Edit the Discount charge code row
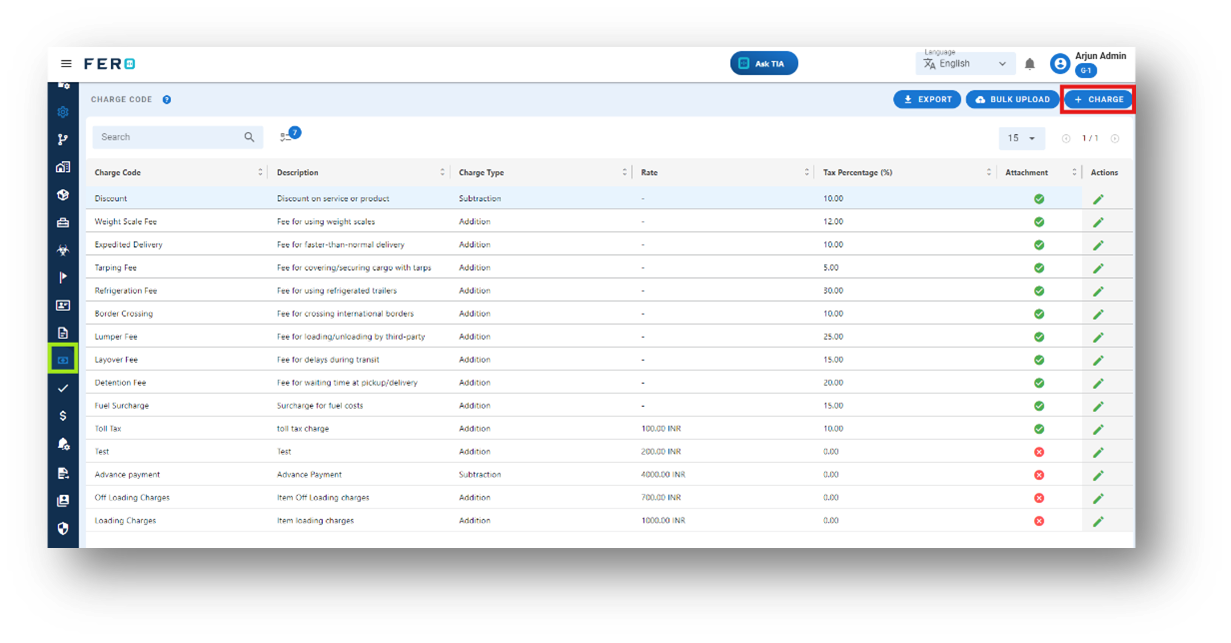The width and height of the screenshot is (1231, 643). [x=1099, y=199]
